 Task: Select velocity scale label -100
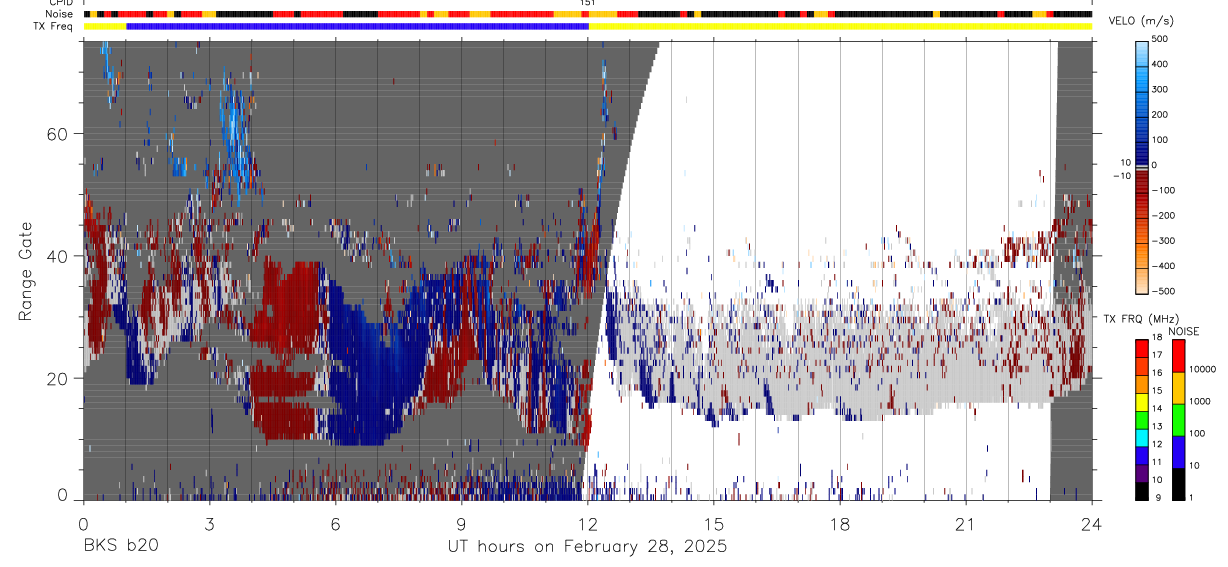tap(1162, 190)
